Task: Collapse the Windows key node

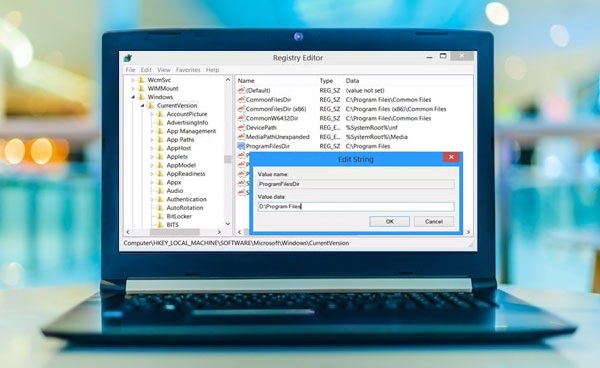Action: click(x=133, y=97)
